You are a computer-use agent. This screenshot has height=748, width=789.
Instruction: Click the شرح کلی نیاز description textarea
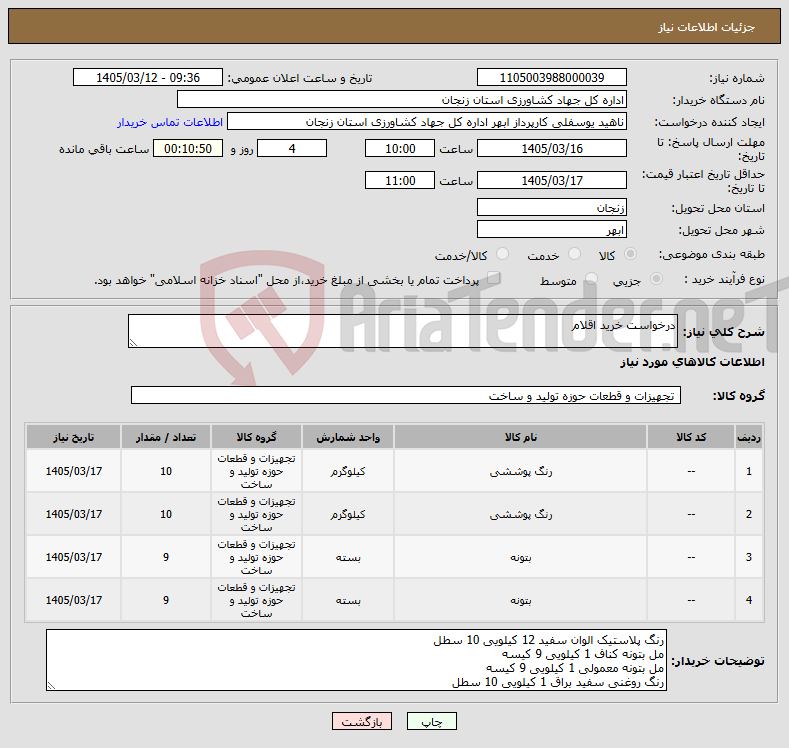point(403,331)
